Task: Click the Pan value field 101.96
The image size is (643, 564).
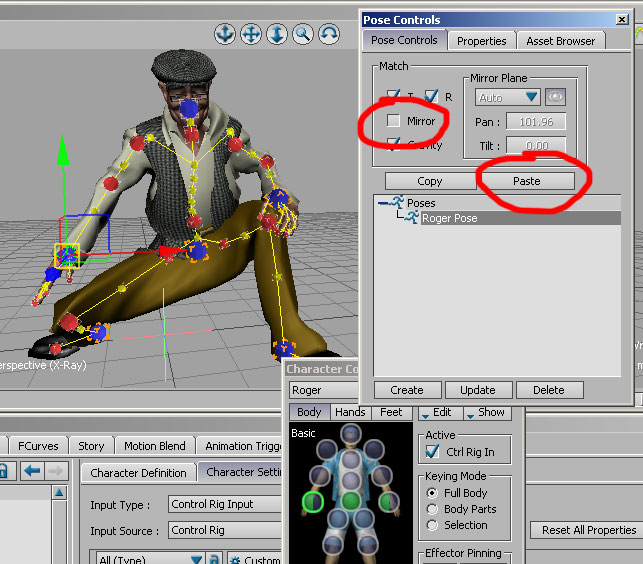Action: [x=536, y=121]
